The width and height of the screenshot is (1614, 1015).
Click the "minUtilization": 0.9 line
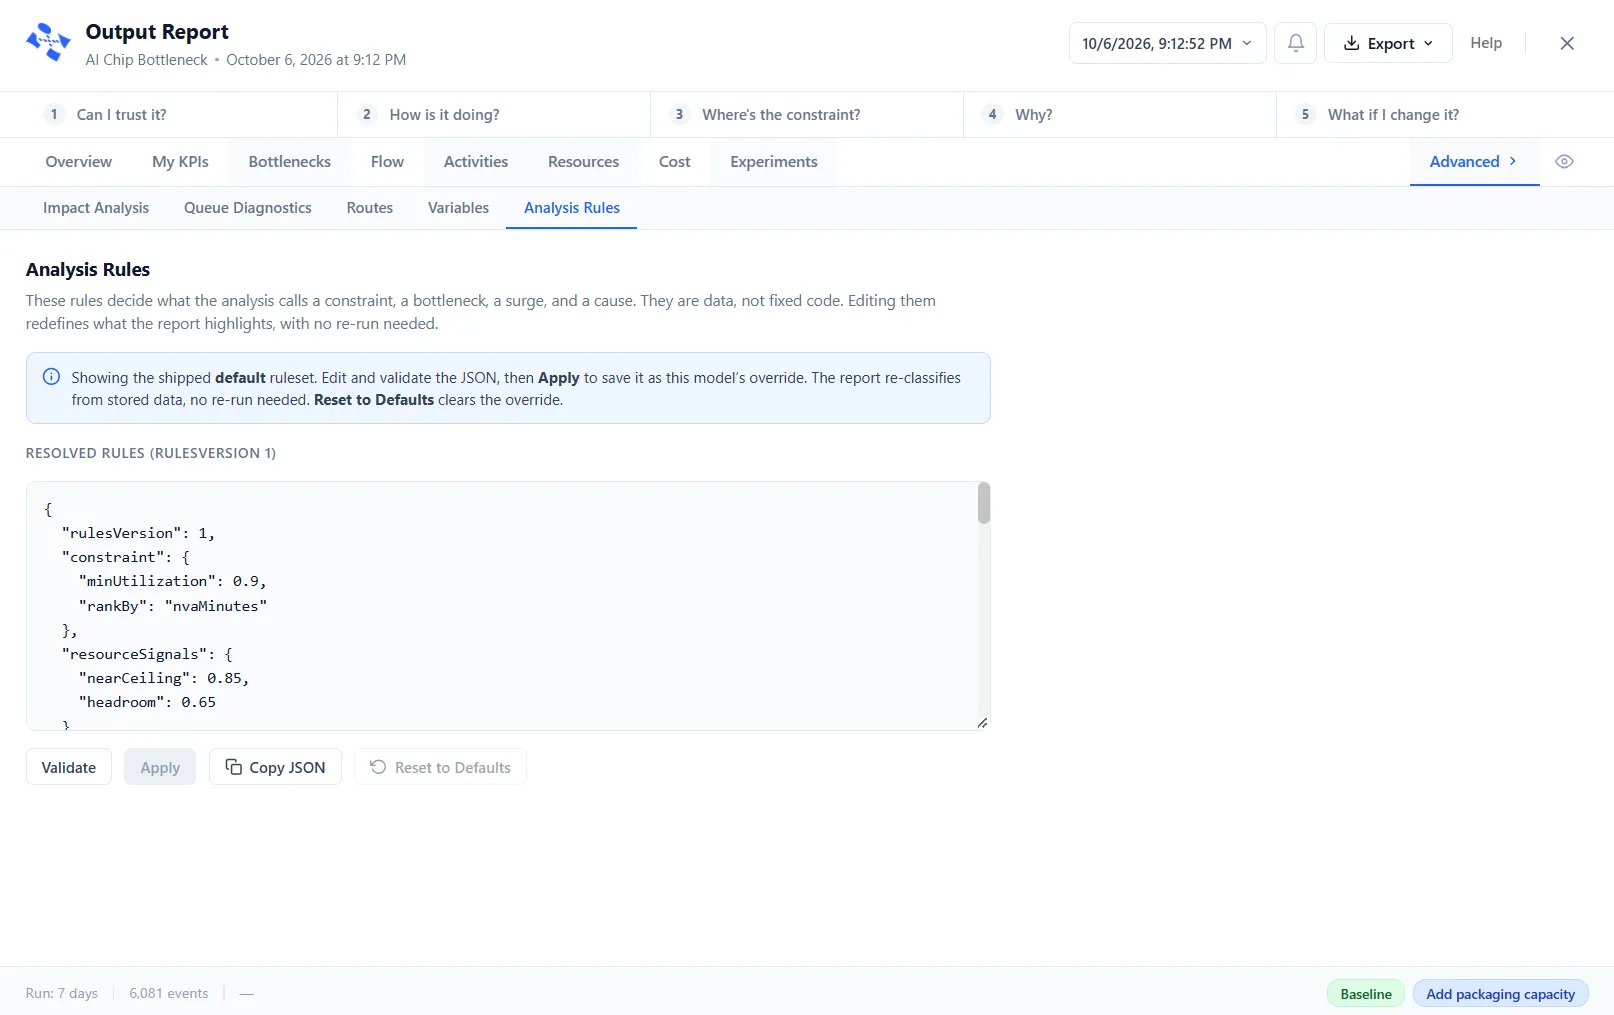pos(172,581)
